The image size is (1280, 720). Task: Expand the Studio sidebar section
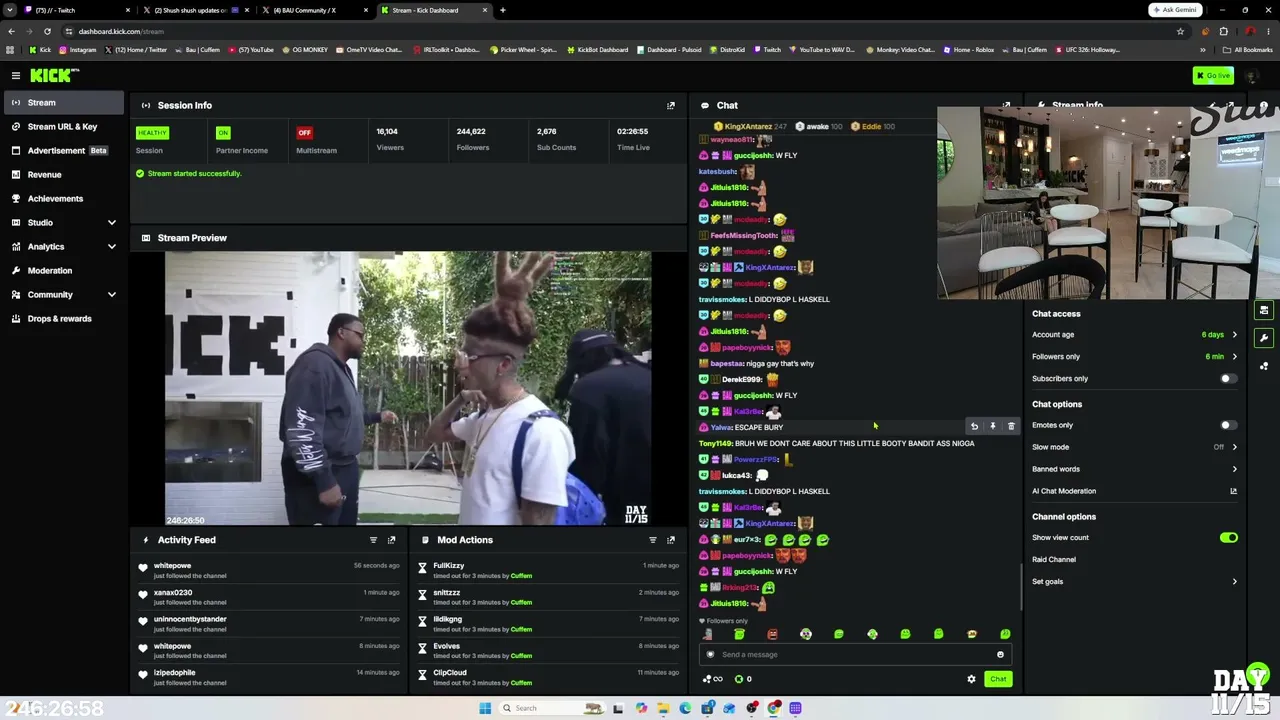point(112,223)
